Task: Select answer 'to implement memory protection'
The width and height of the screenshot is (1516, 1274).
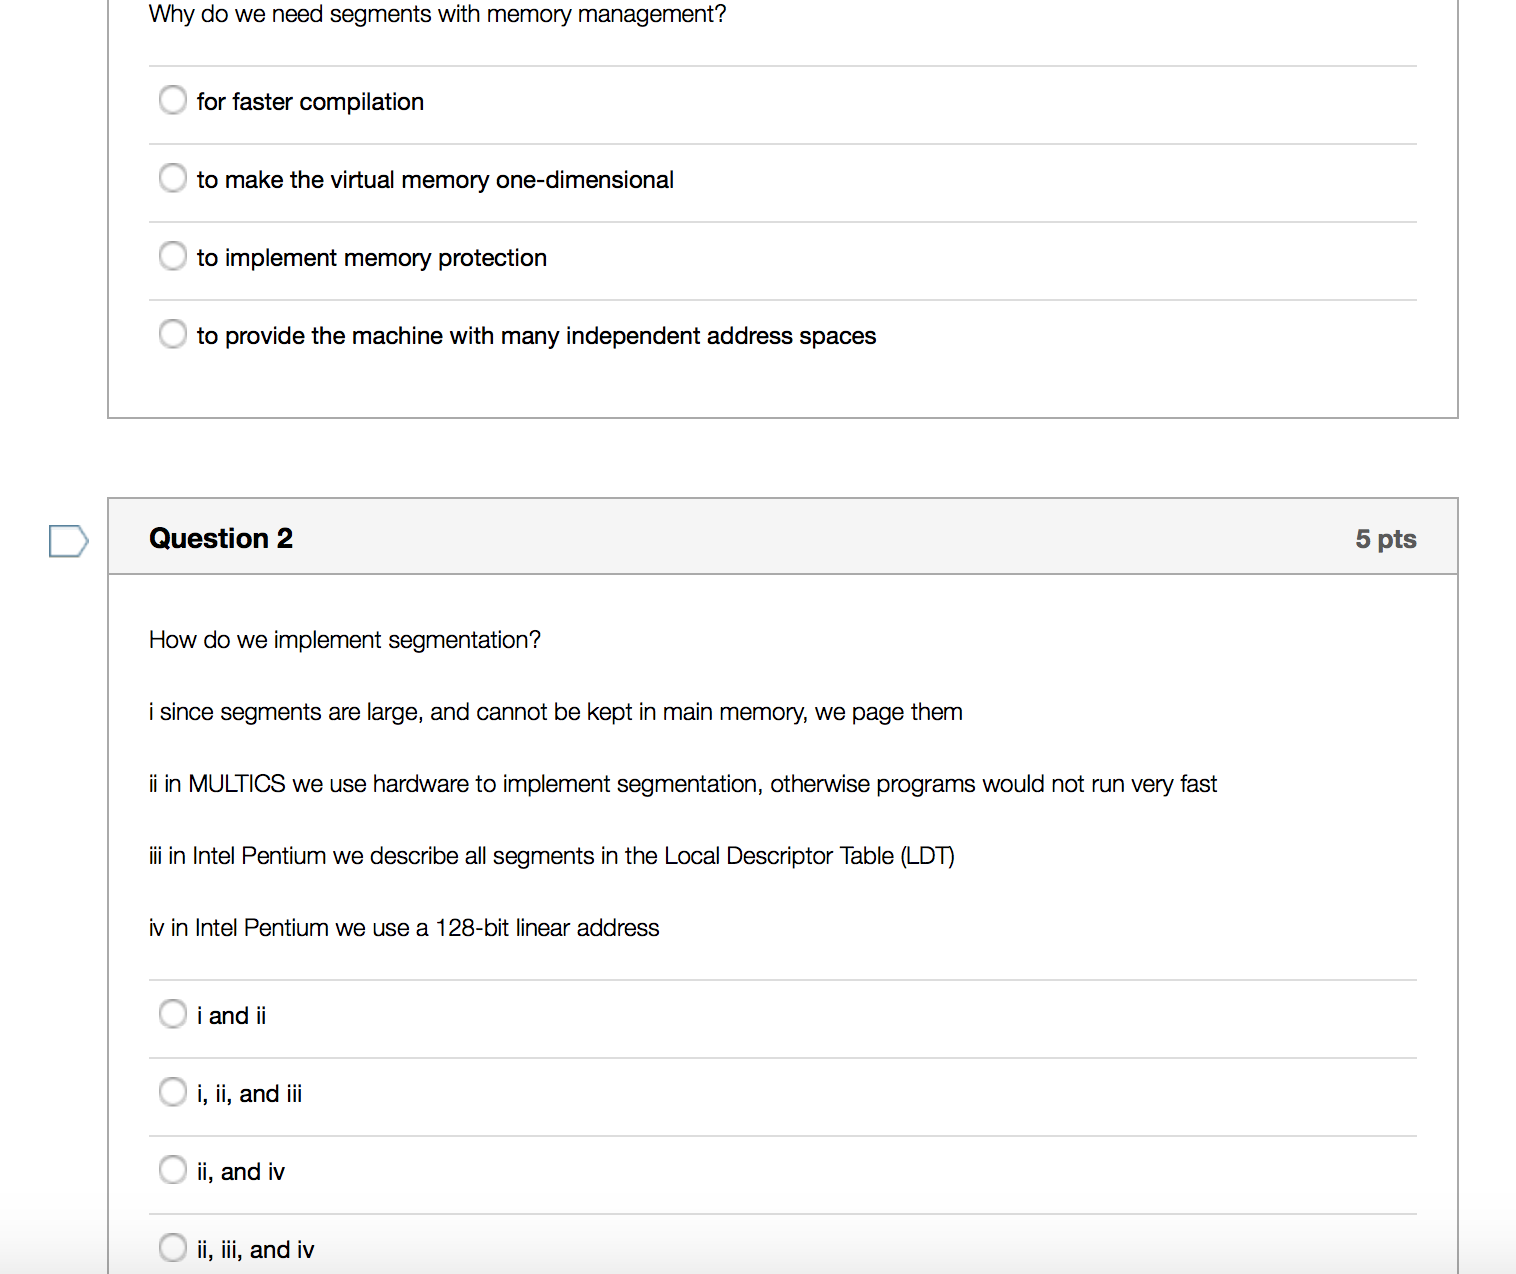Action: pyautogui.click(x=172, y=256)
